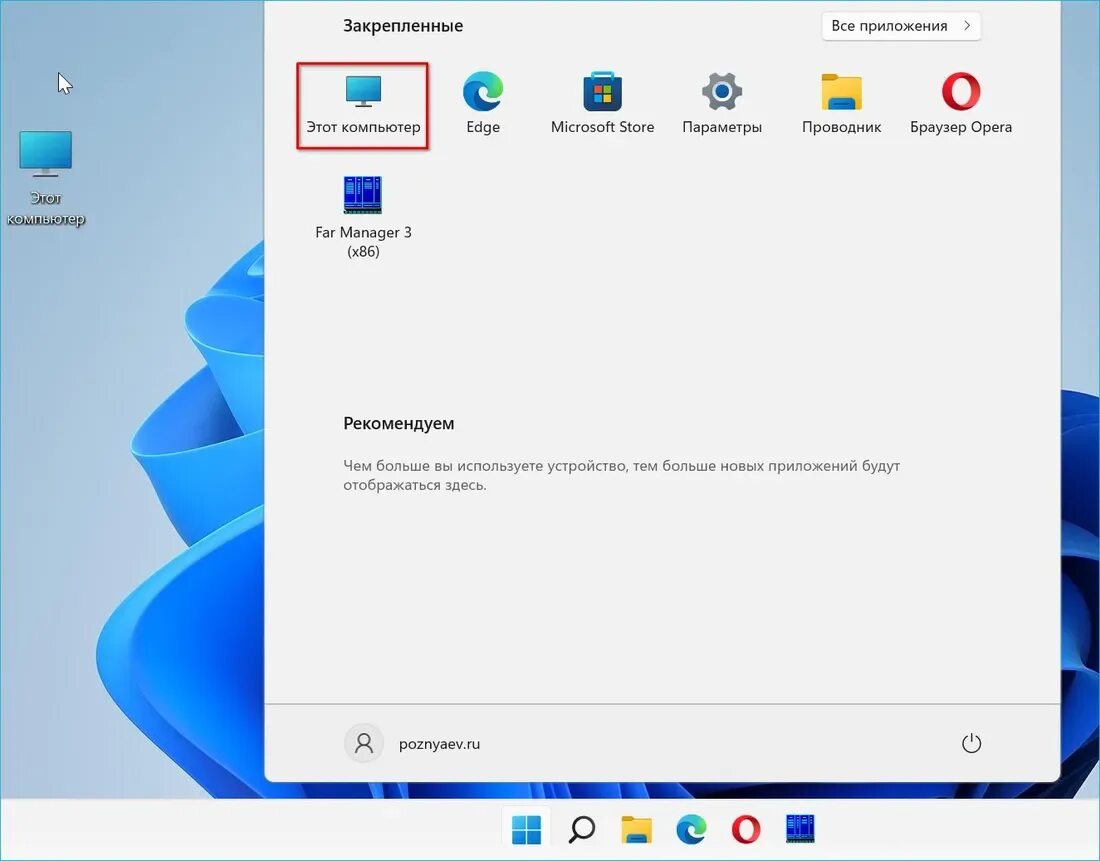Open Параметры settings gear app
The image size is (1100, 861).
click(x=722, y=103)
